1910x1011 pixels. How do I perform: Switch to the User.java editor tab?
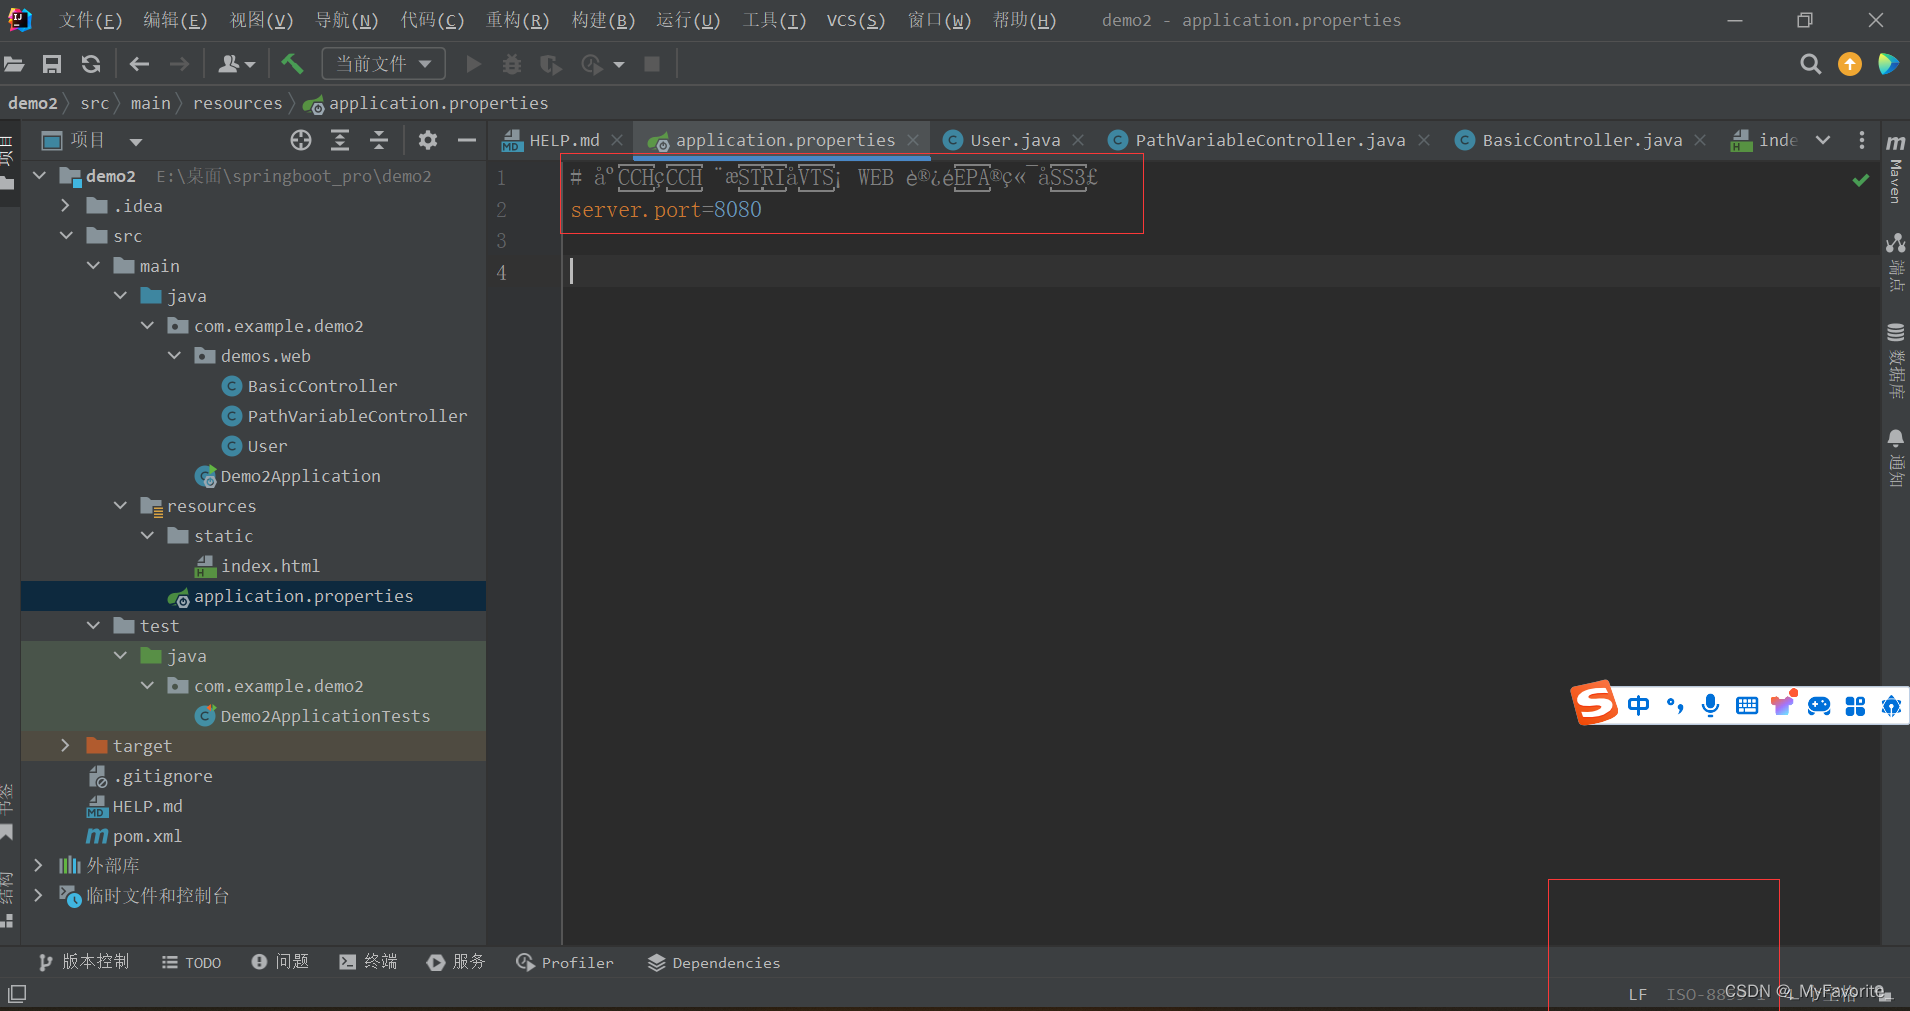pos(1015,140)
